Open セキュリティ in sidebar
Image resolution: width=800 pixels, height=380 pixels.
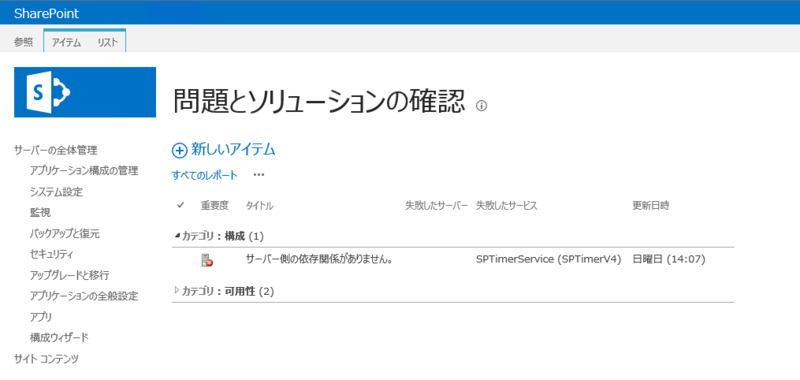[x=52, y=255]
